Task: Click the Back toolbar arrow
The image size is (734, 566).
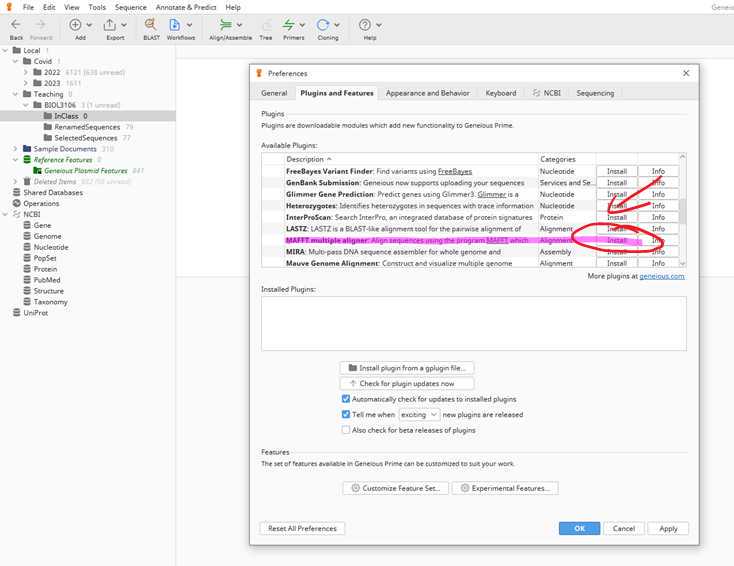Action: point(15,25)
